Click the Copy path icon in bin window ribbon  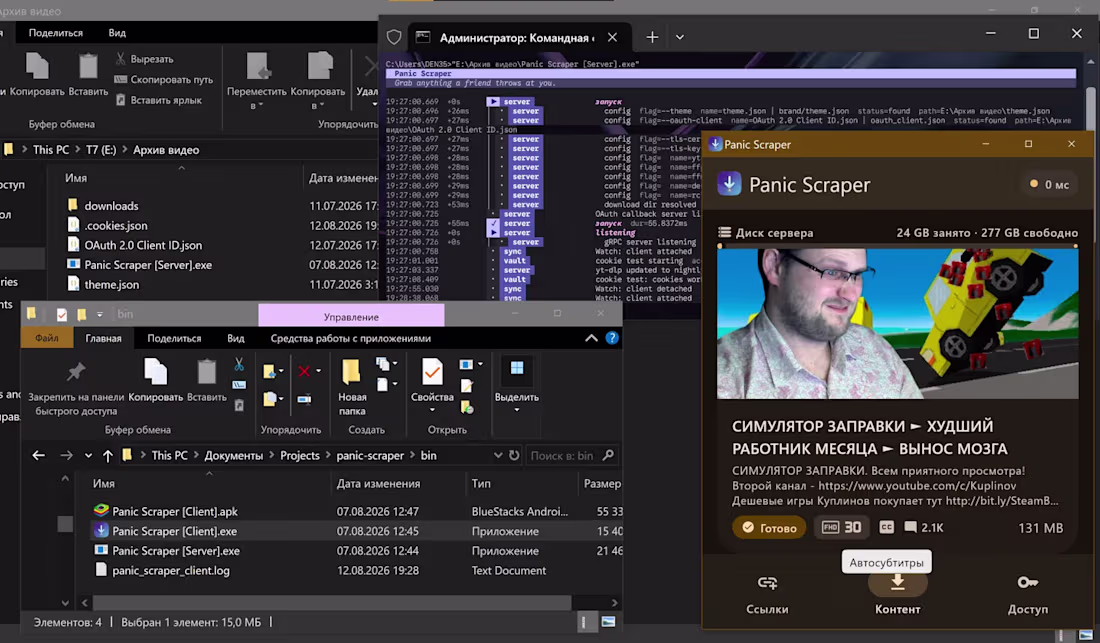click(239, 384)
